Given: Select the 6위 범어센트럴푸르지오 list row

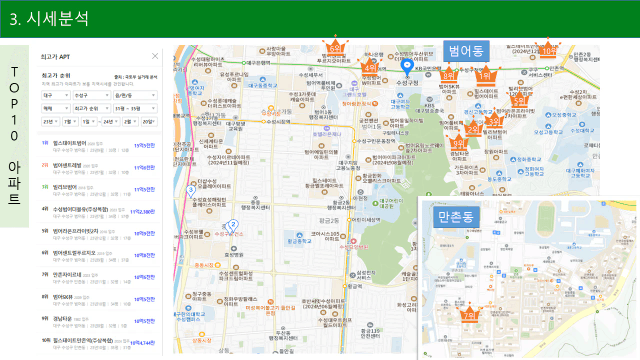Looking at the screenshot, I should point(98,256).
